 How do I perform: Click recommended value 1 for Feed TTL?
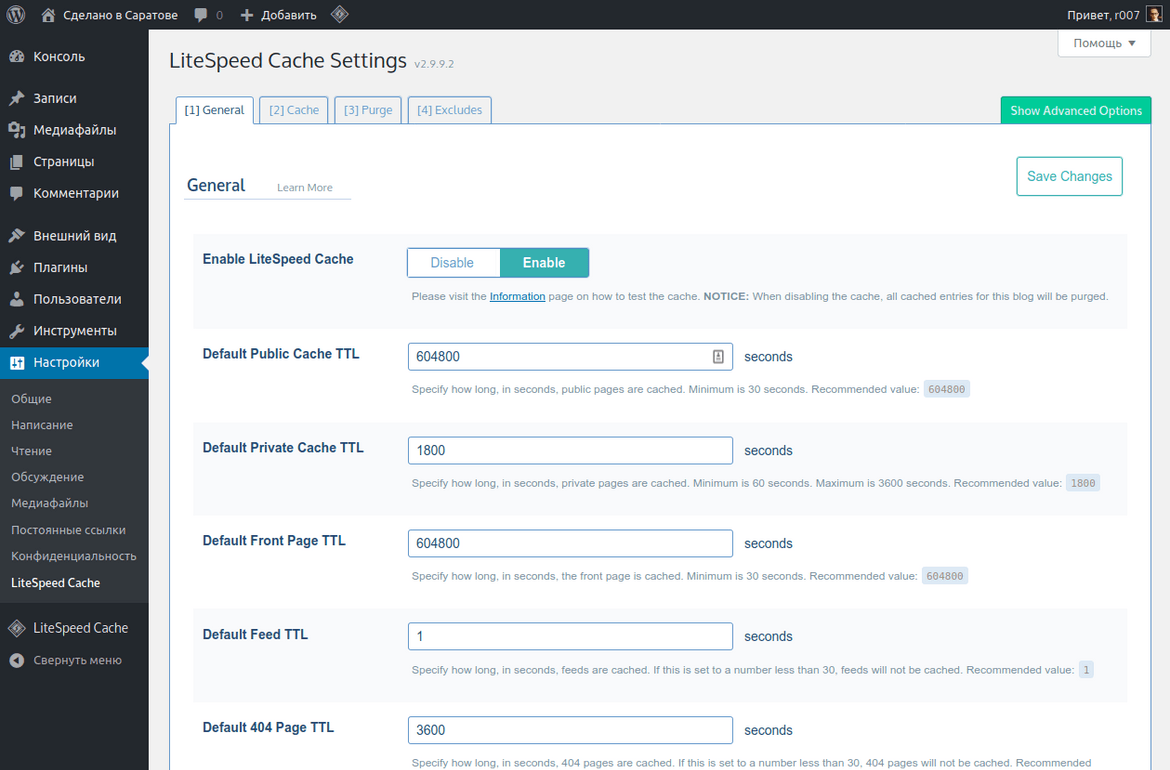coord(1086,670)
